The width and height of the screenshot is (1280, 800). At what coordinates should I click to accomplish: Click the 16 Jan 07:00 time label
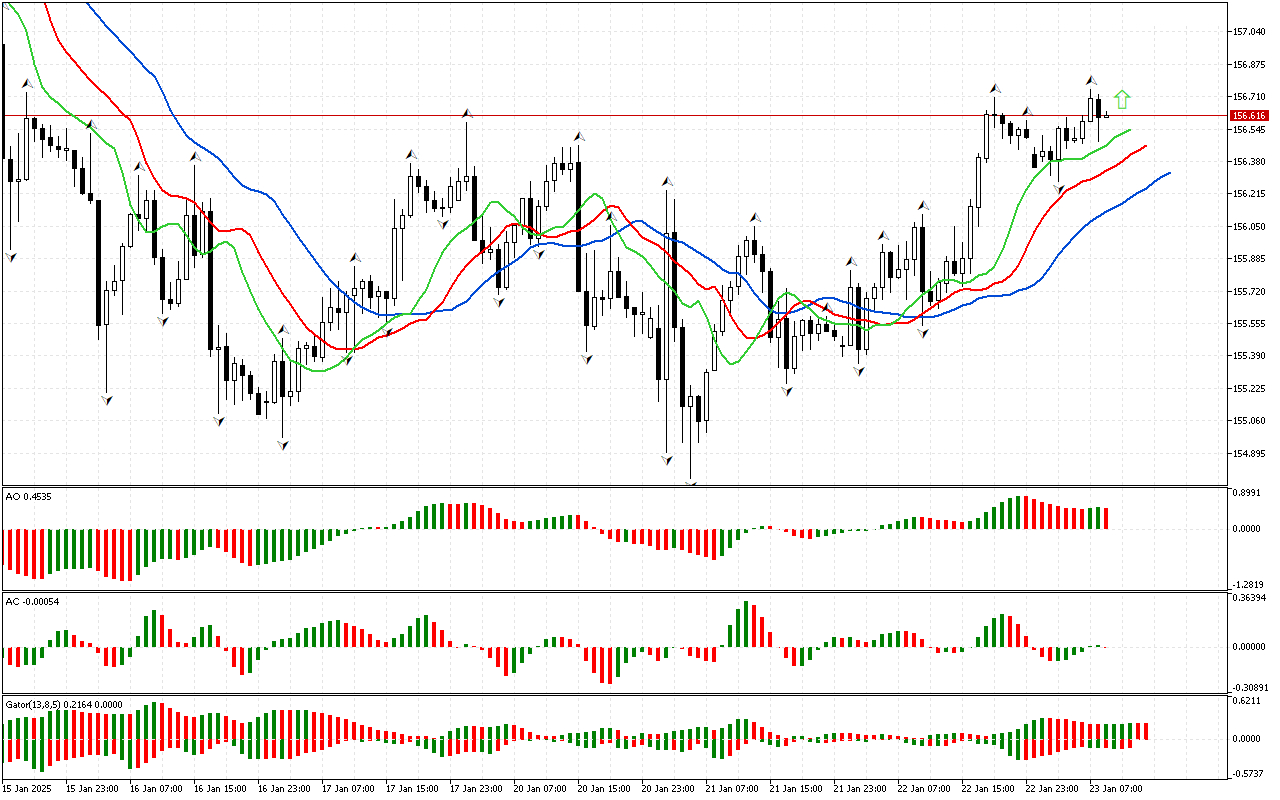click(x=158, y=788)
